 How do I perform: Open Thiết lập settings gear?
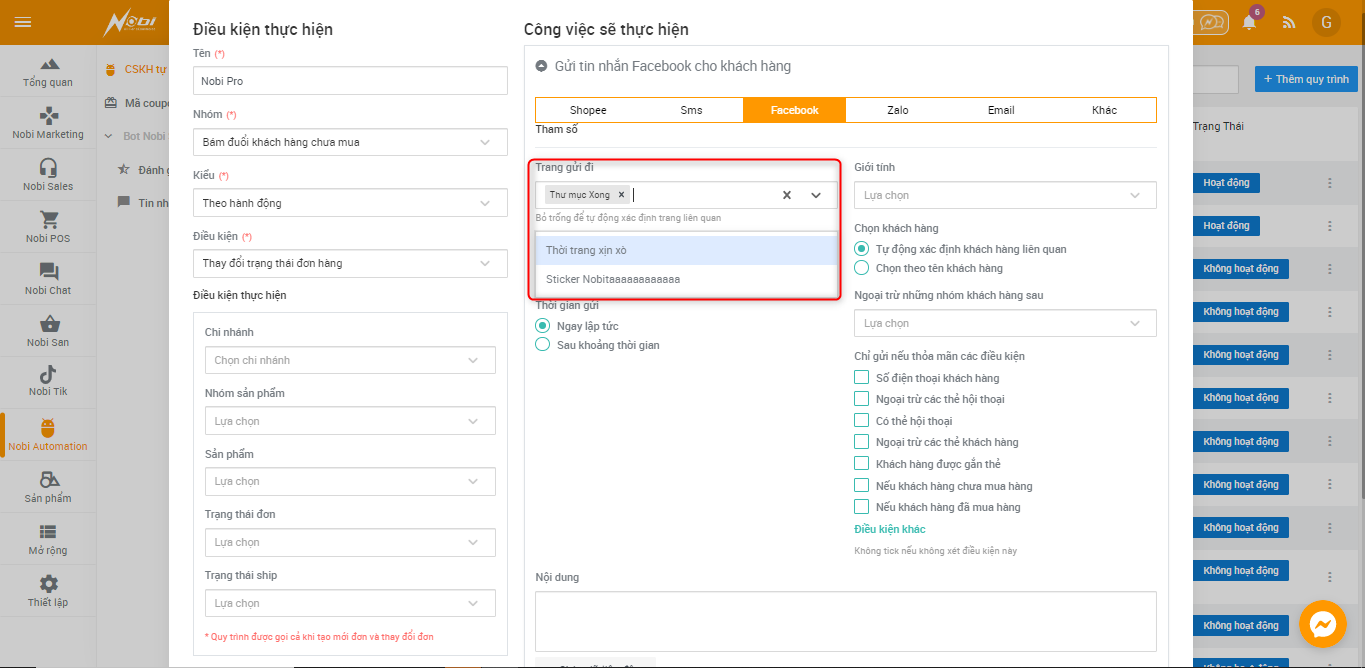click(48, 590)
